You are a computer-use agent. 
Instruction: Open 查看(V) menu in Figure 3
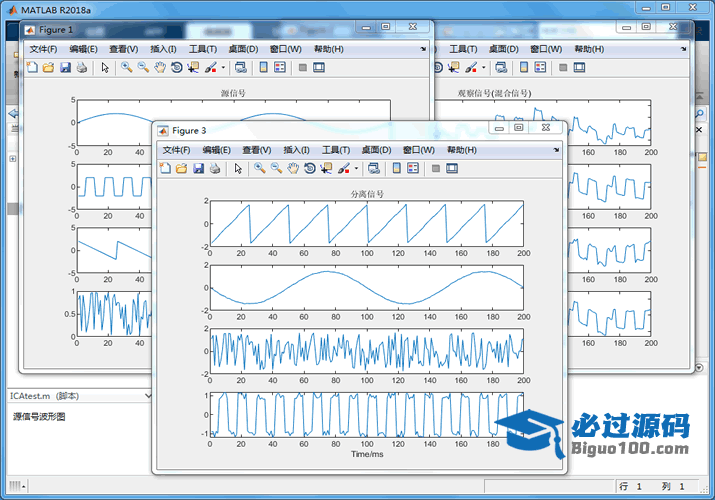click(257, 150)
